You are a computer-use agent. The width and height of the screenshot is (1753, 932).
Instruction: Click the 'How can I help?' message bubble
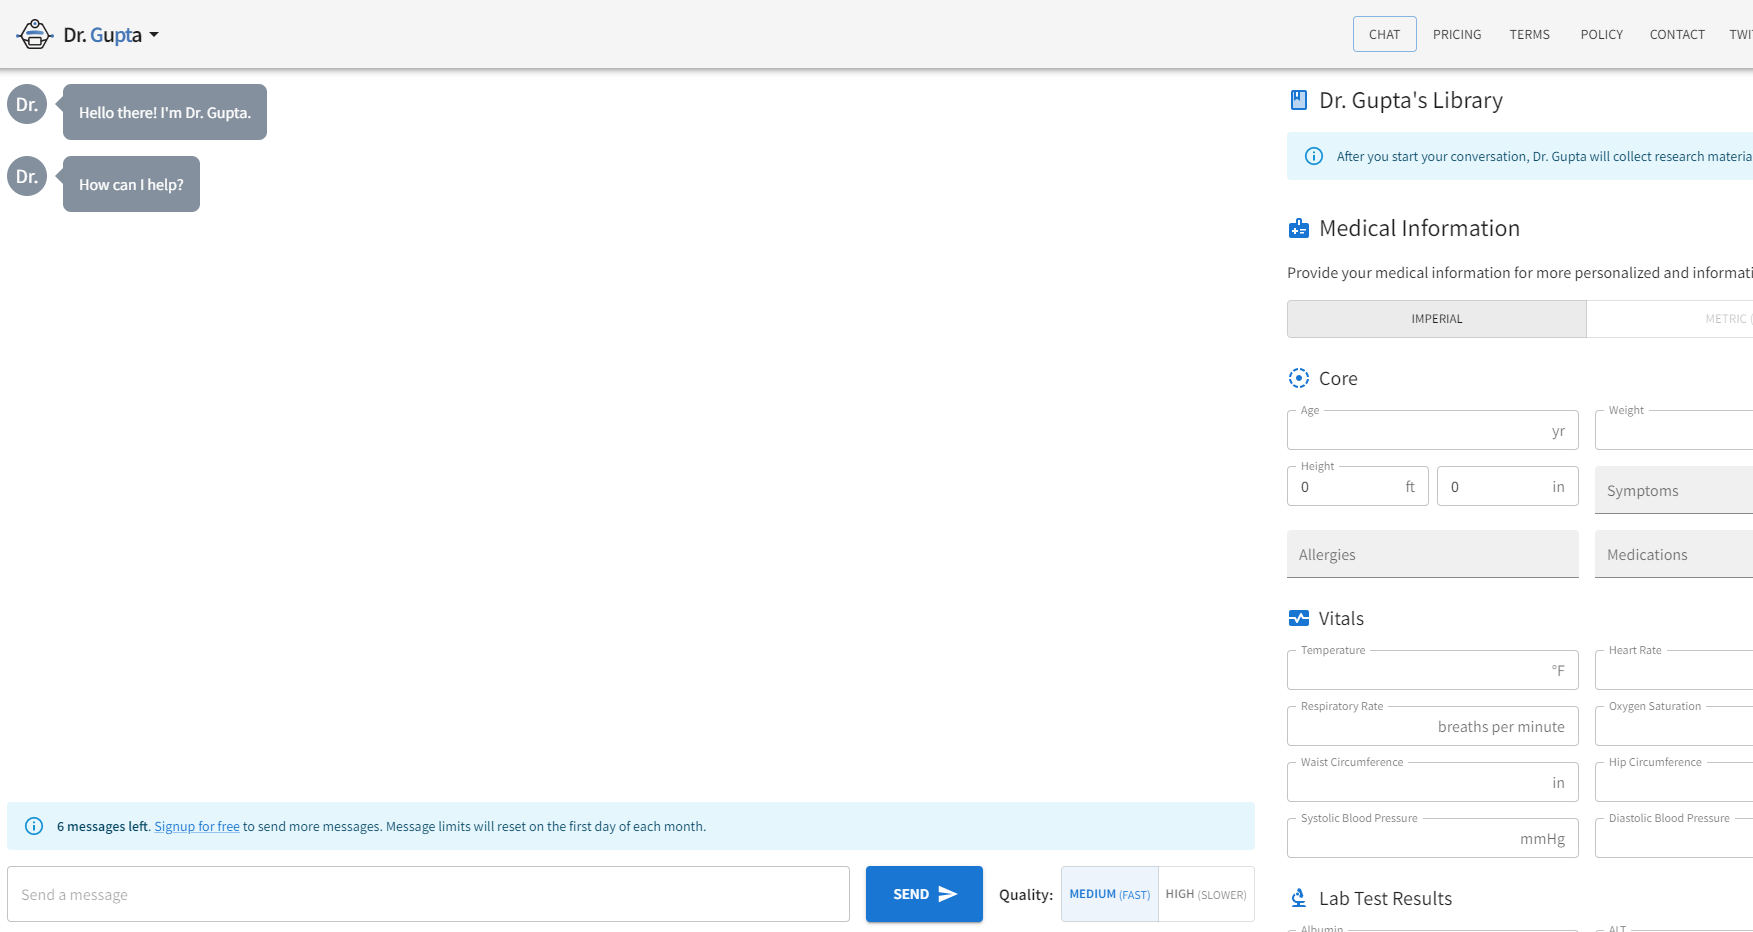point(131,184)
